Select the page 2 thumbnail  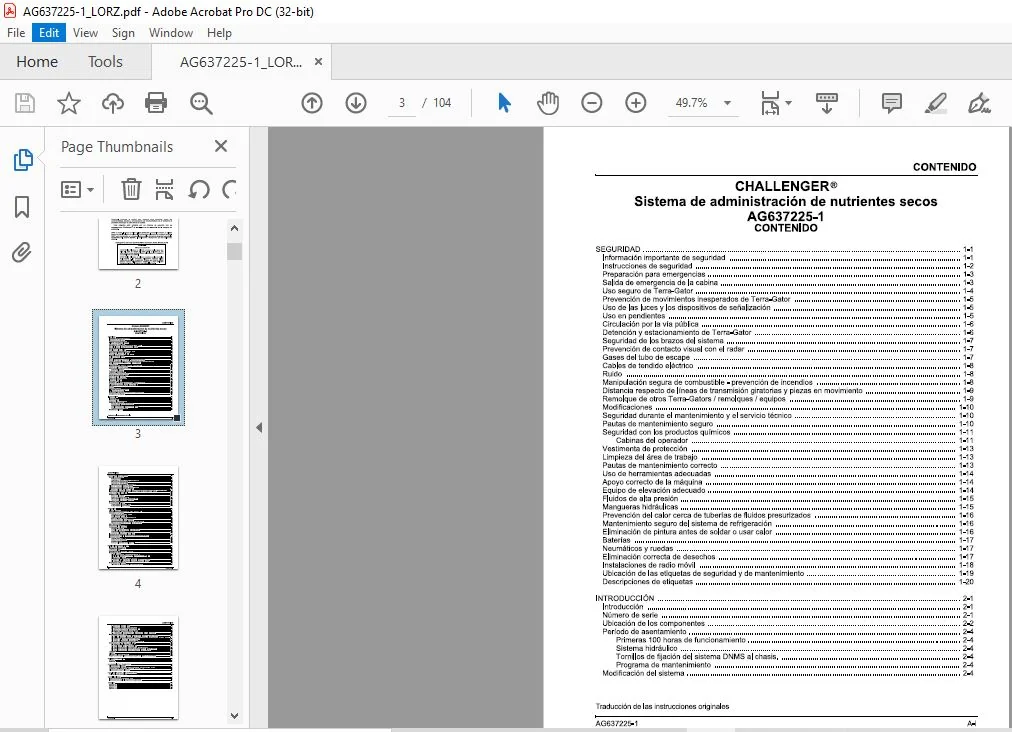(138, 243)
